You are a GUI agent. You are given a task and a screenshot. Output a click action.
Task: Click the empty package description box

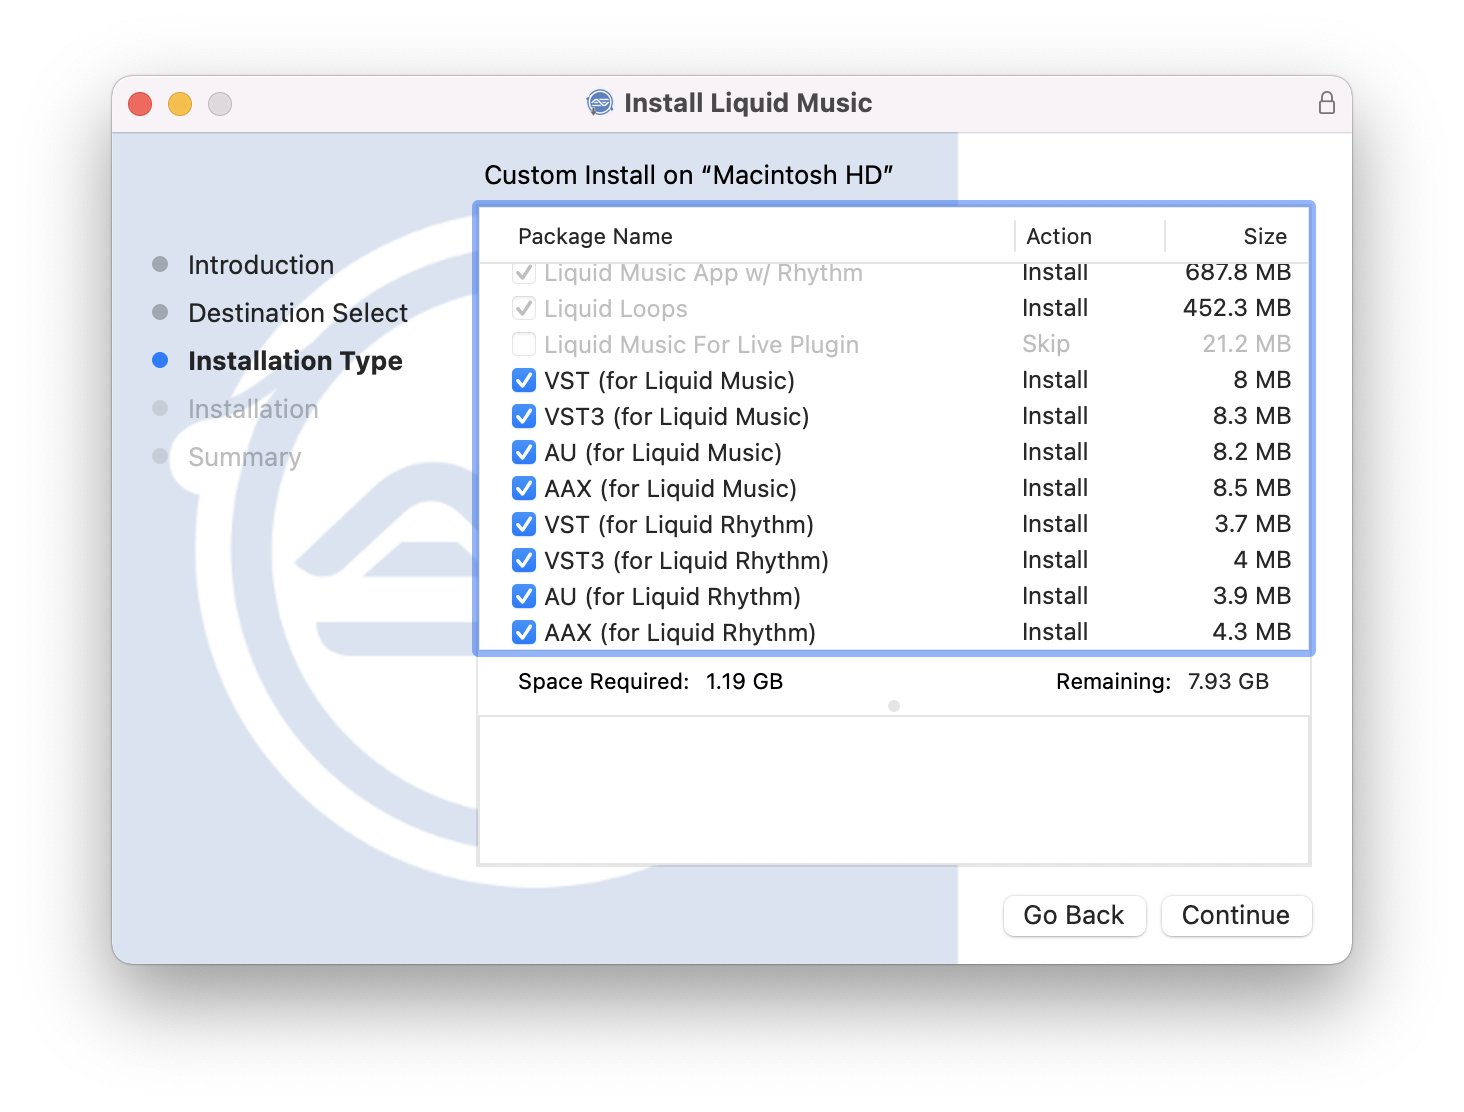894,790
